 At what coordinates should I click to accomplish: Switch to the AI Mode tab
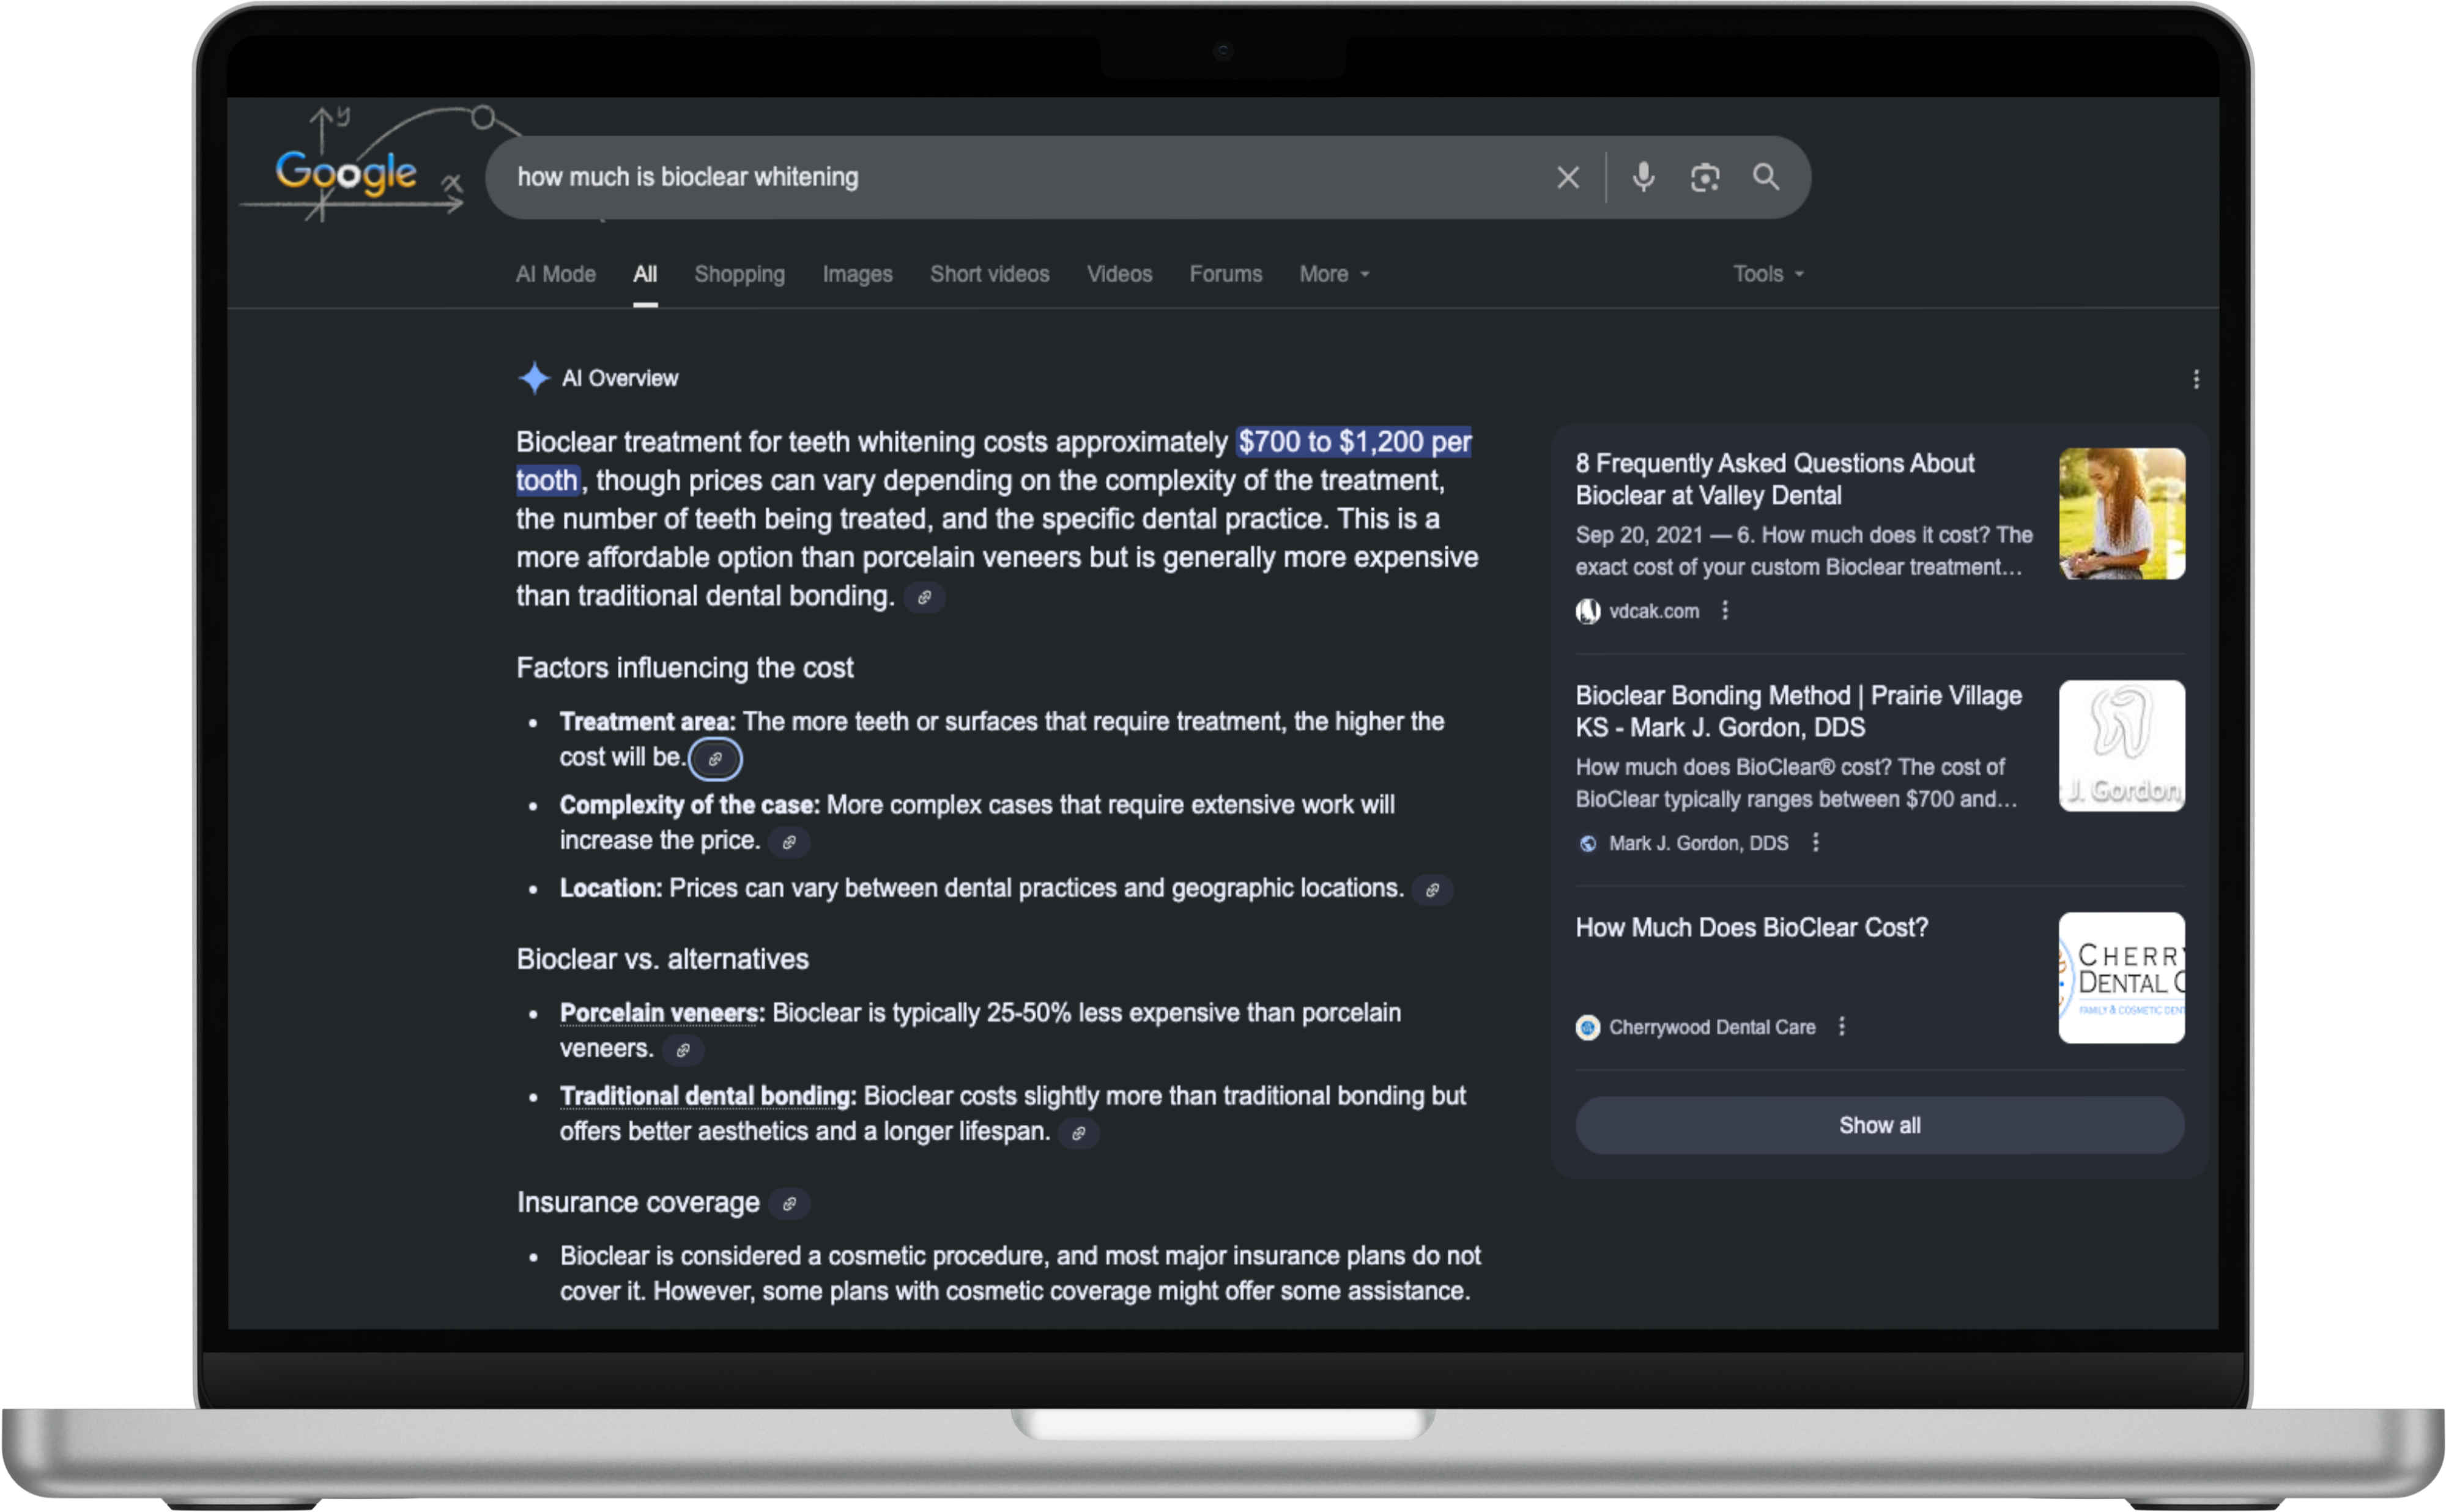click(x=555, y=274)
